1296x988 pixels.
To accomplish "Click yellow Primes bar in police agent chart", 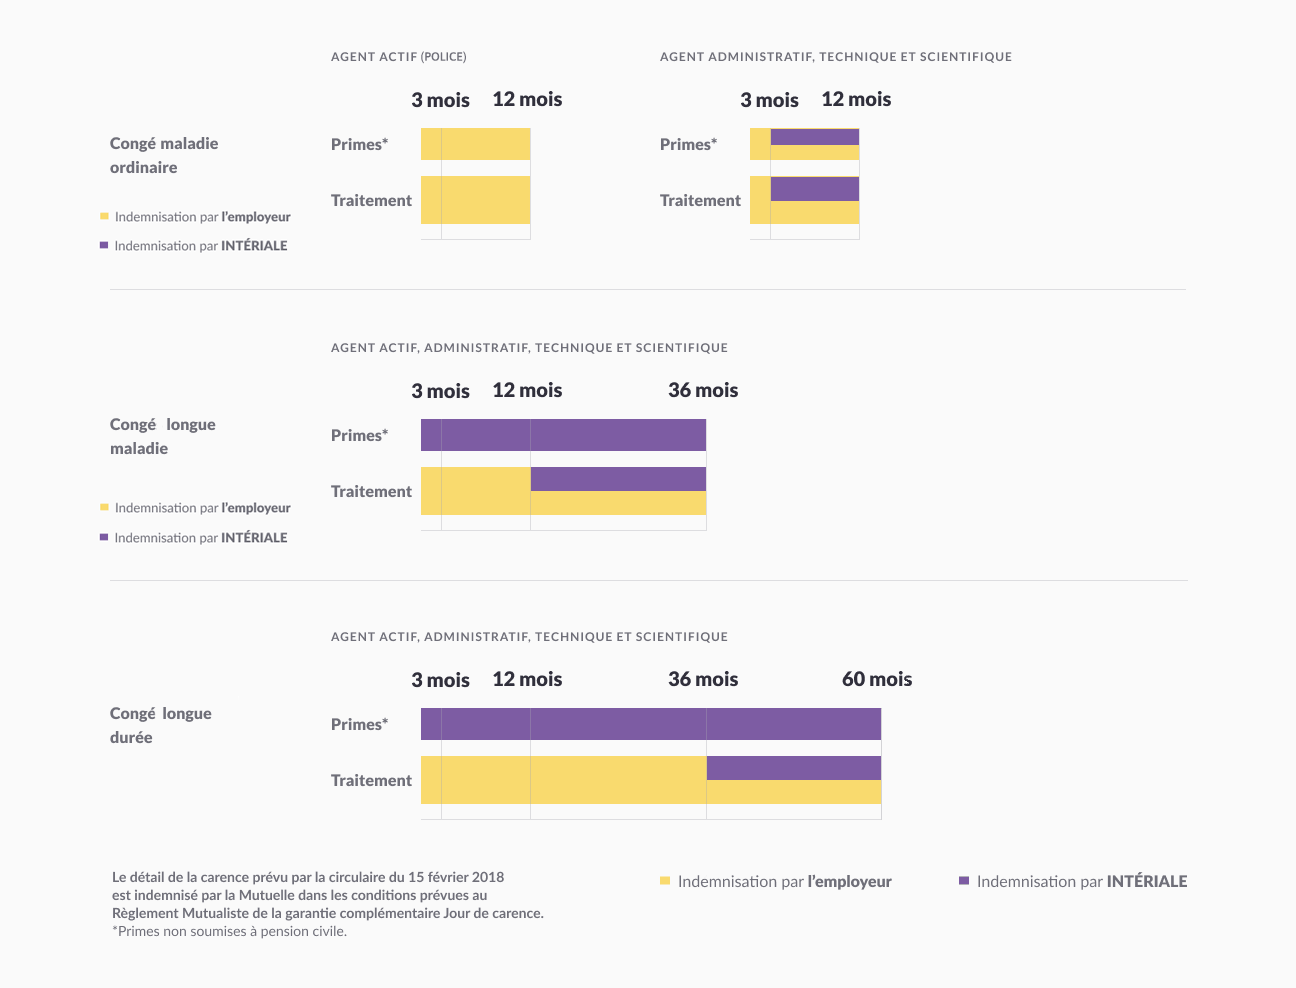I will tap(475, 144).
